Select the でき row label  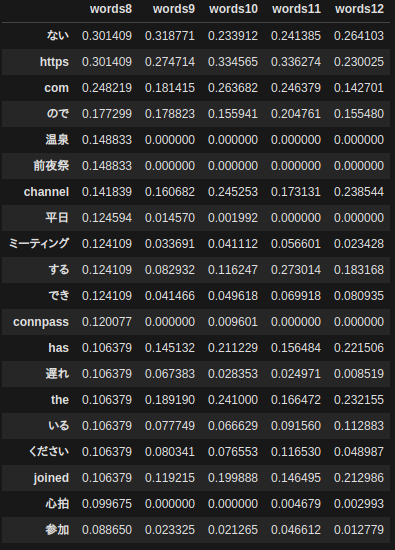pos(59,296)
